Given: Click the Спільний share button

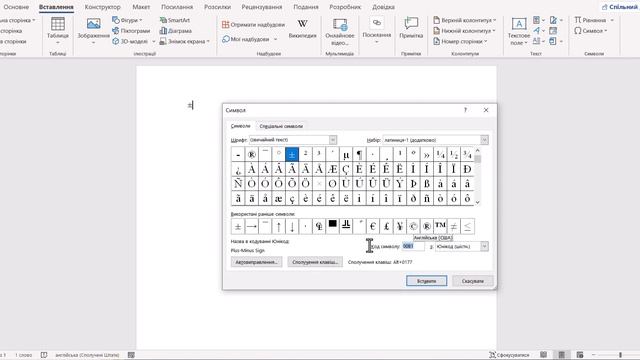Looking at the screenshot, I should point(620,7).
